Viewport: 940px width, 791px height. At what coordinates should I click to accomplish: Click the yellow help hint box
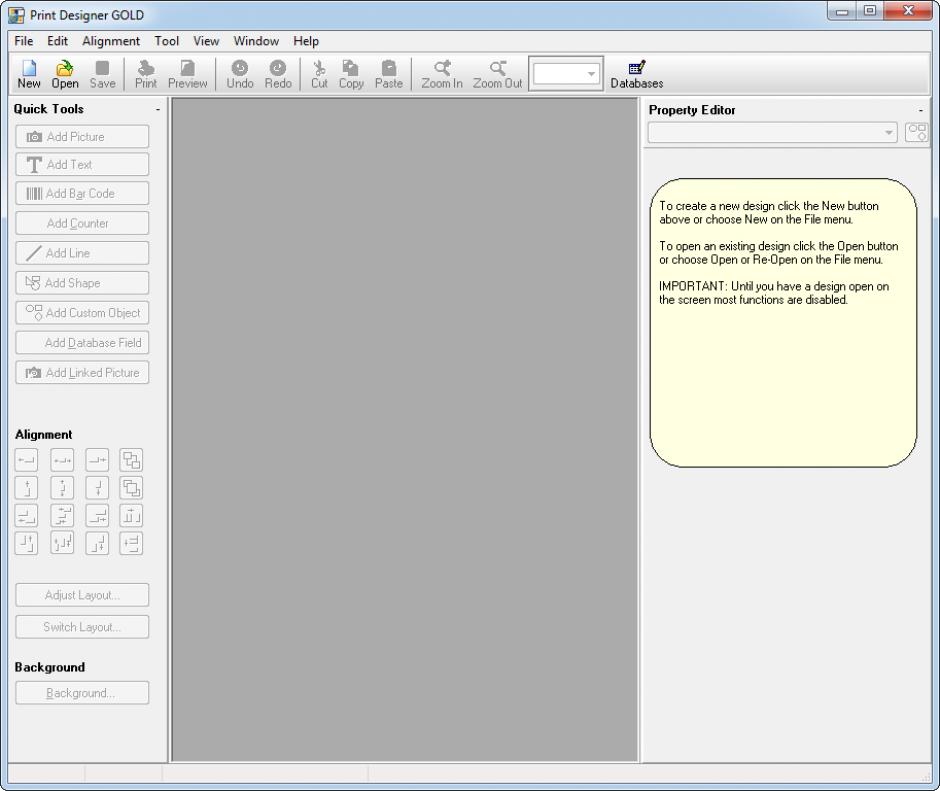click(784, 323)
